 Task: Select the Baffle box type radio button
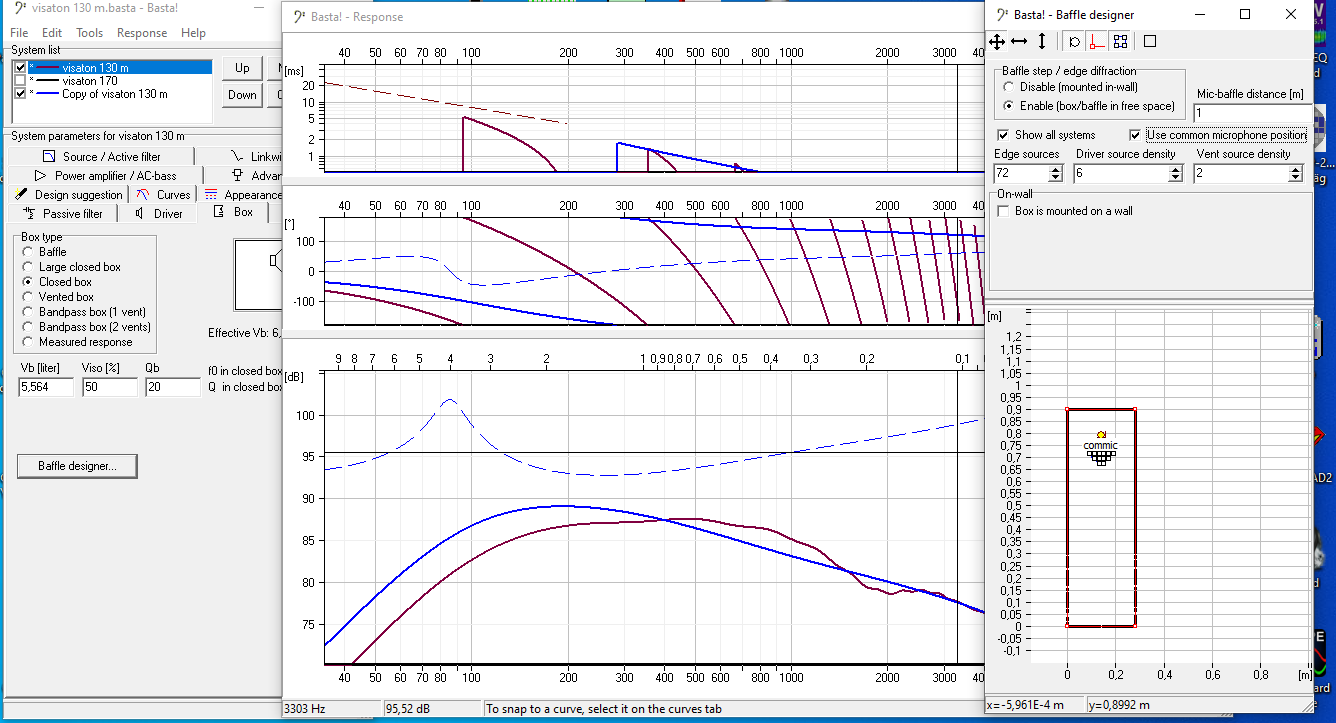(x=28, y=253)
